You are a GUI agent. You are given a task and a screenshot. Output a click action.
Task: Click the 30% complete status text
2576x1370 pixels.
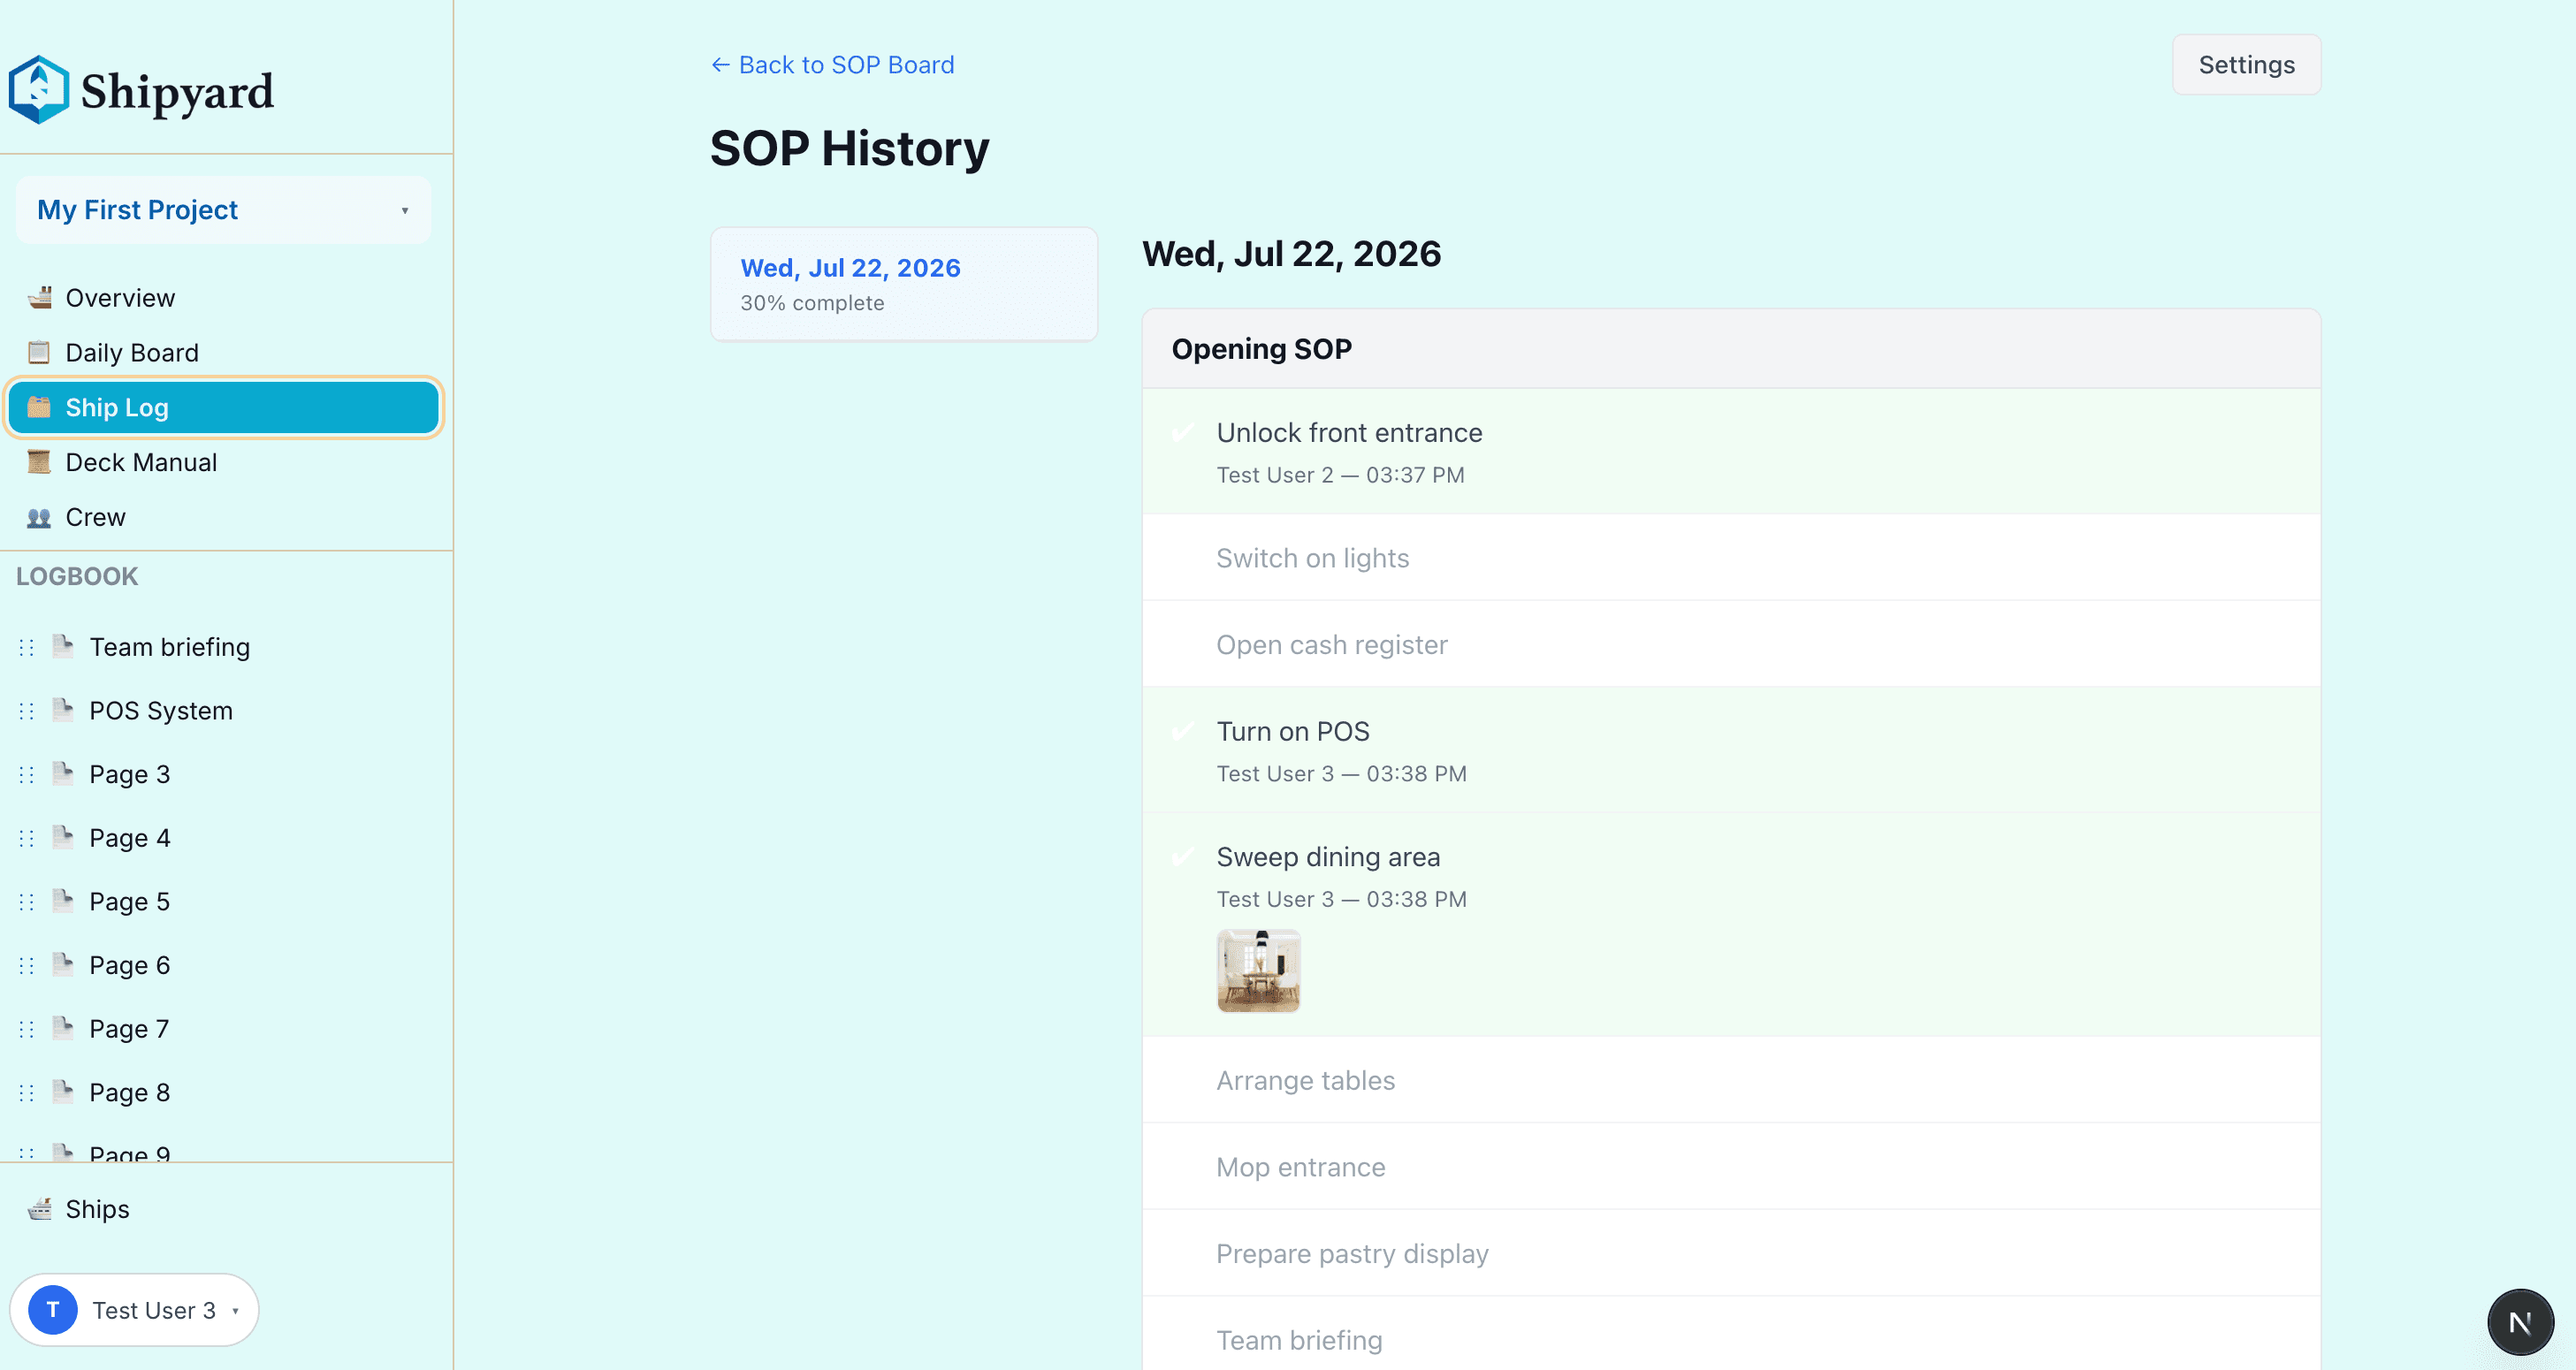coord(812,303)
